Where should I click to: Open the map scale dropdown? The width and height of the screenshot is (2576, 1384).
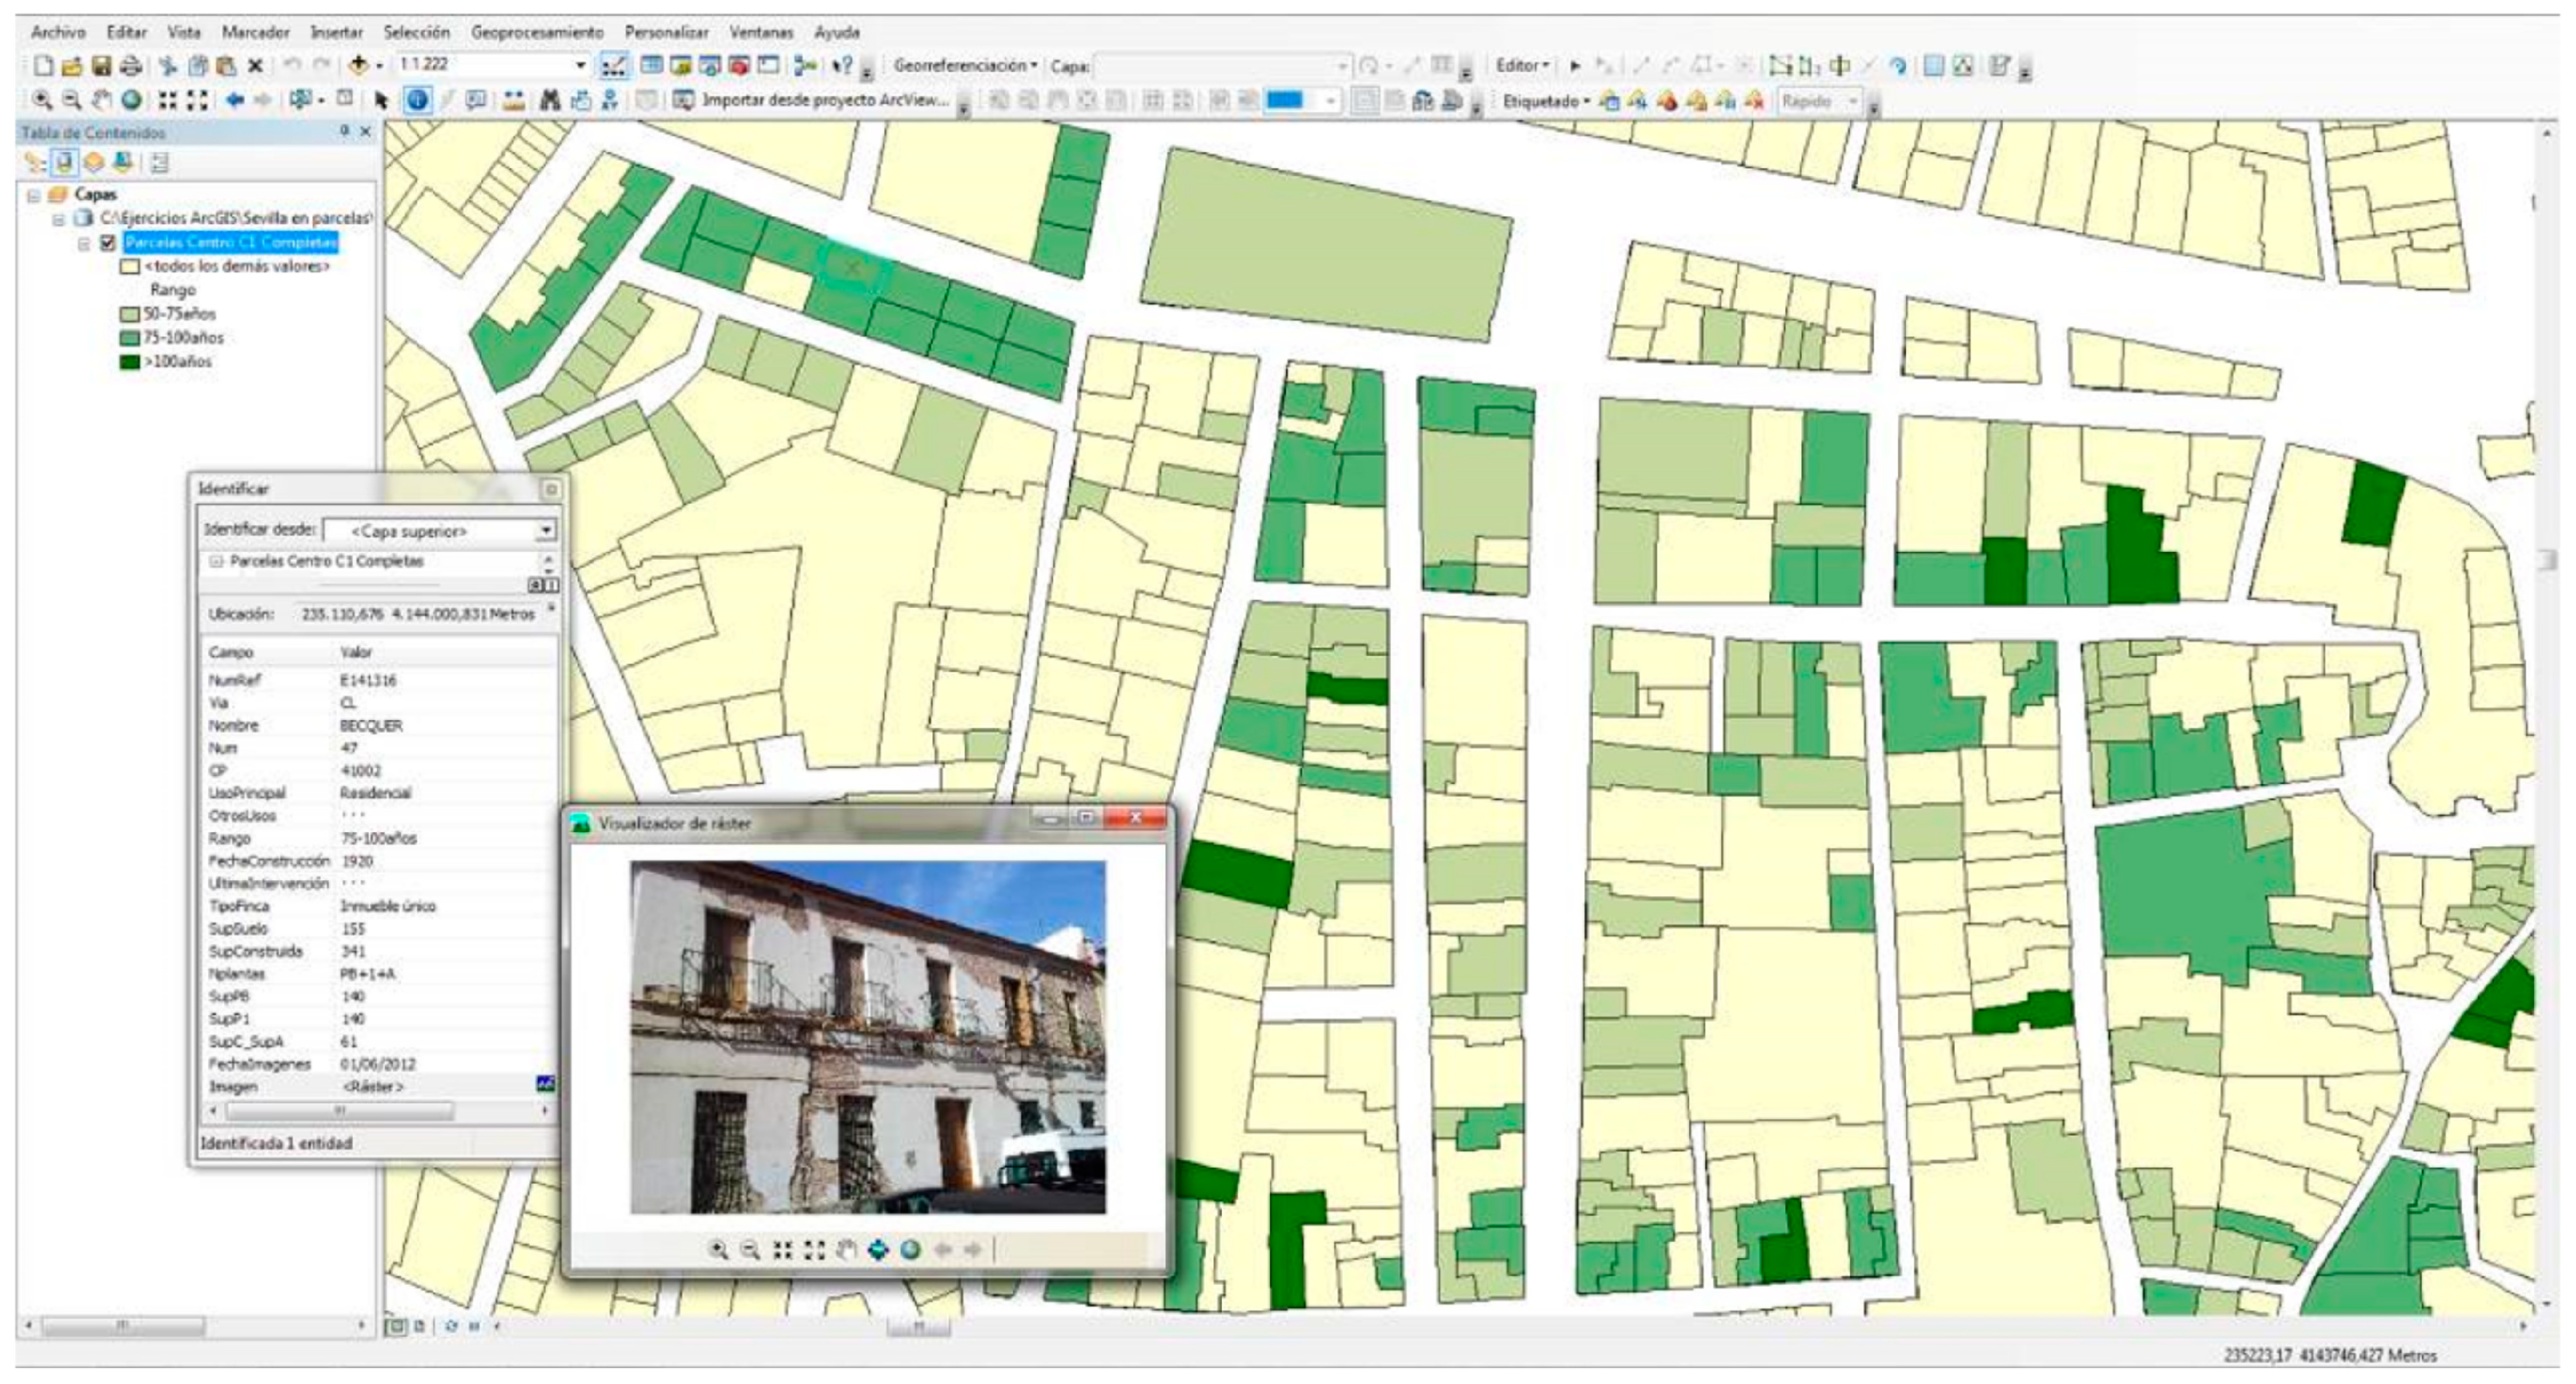coord(579,65)
